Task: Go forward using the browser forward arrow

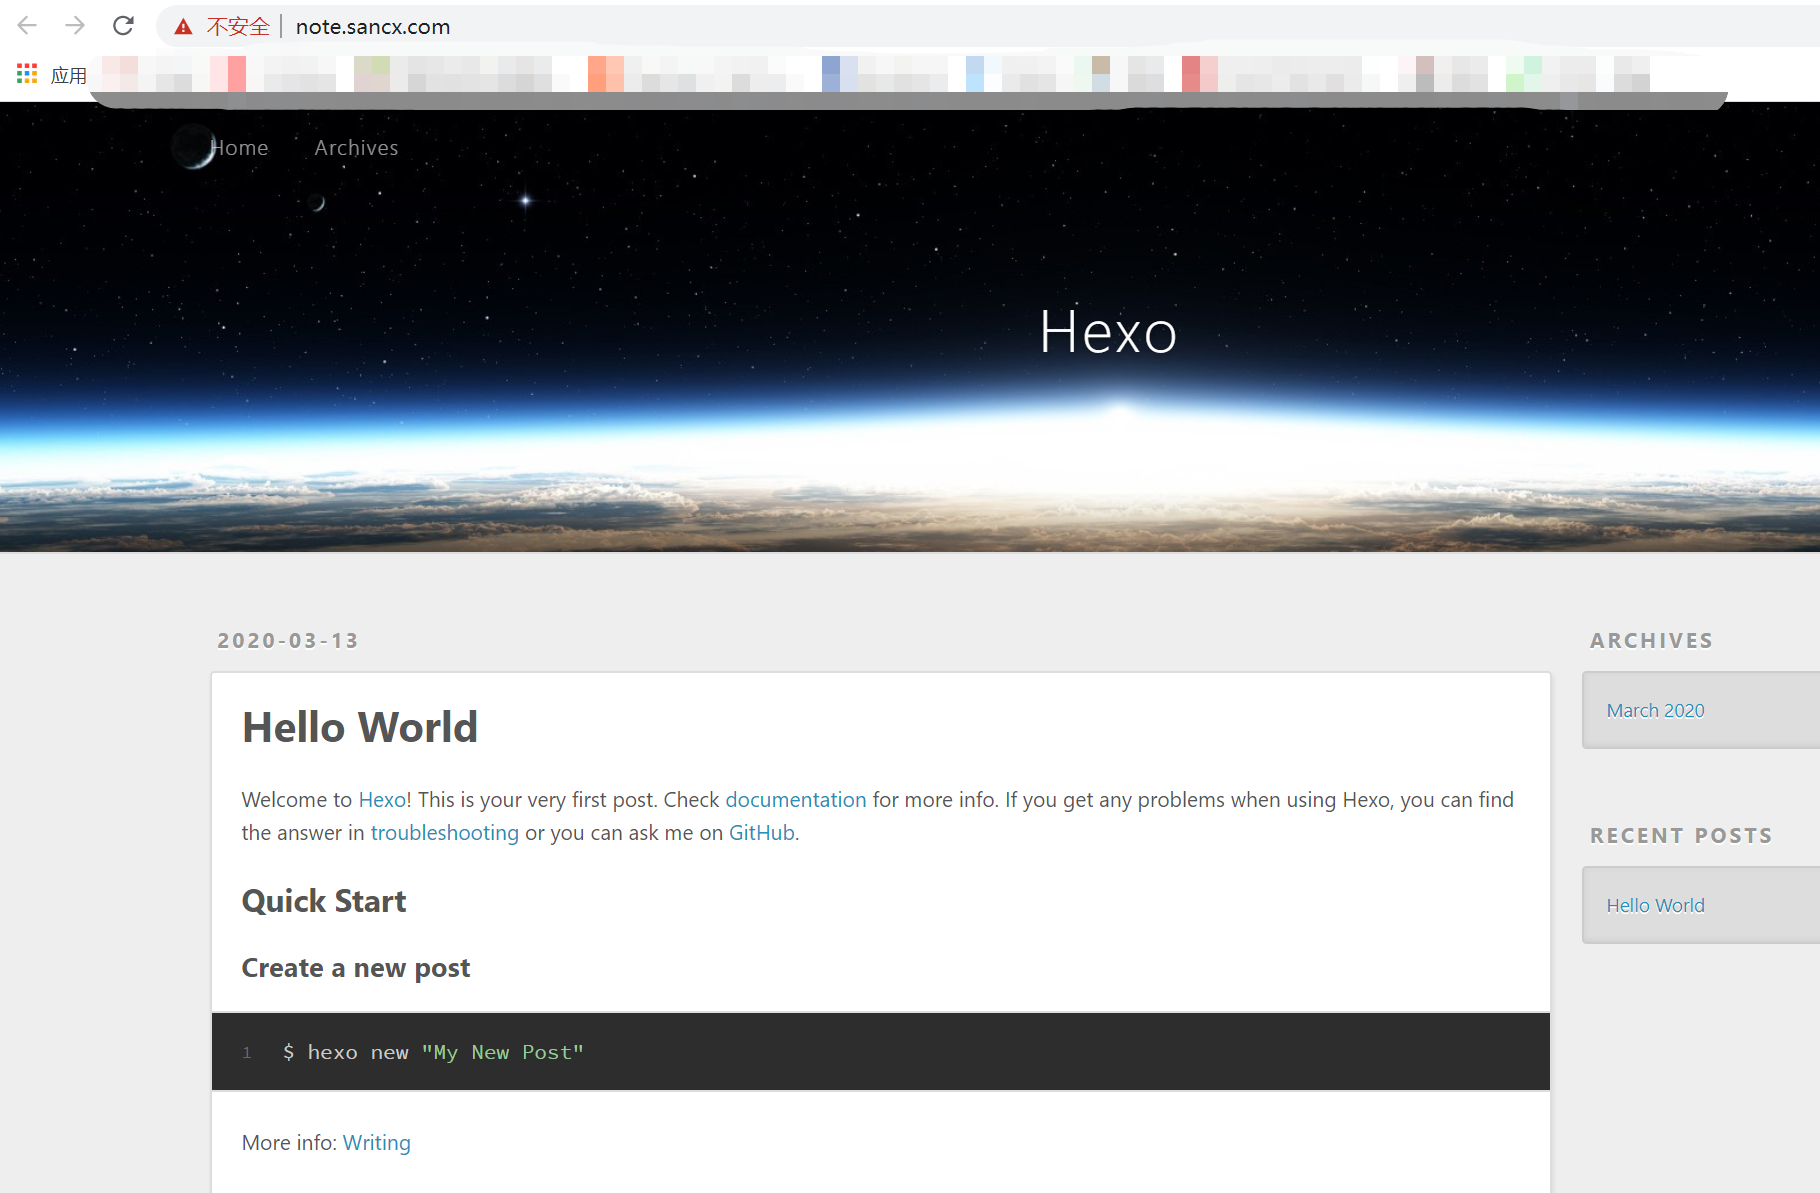Action: click(75, 26)
